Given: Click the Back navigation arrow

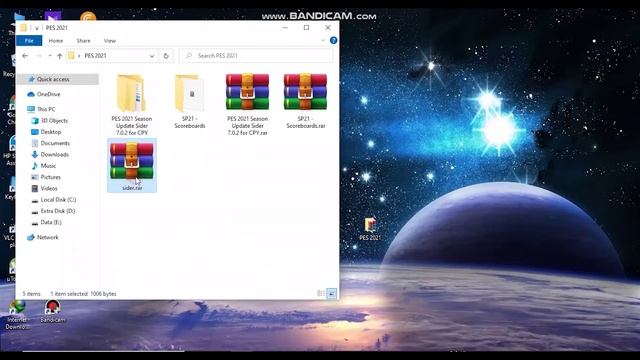Looking at the screenshot, I should [25, 56].
